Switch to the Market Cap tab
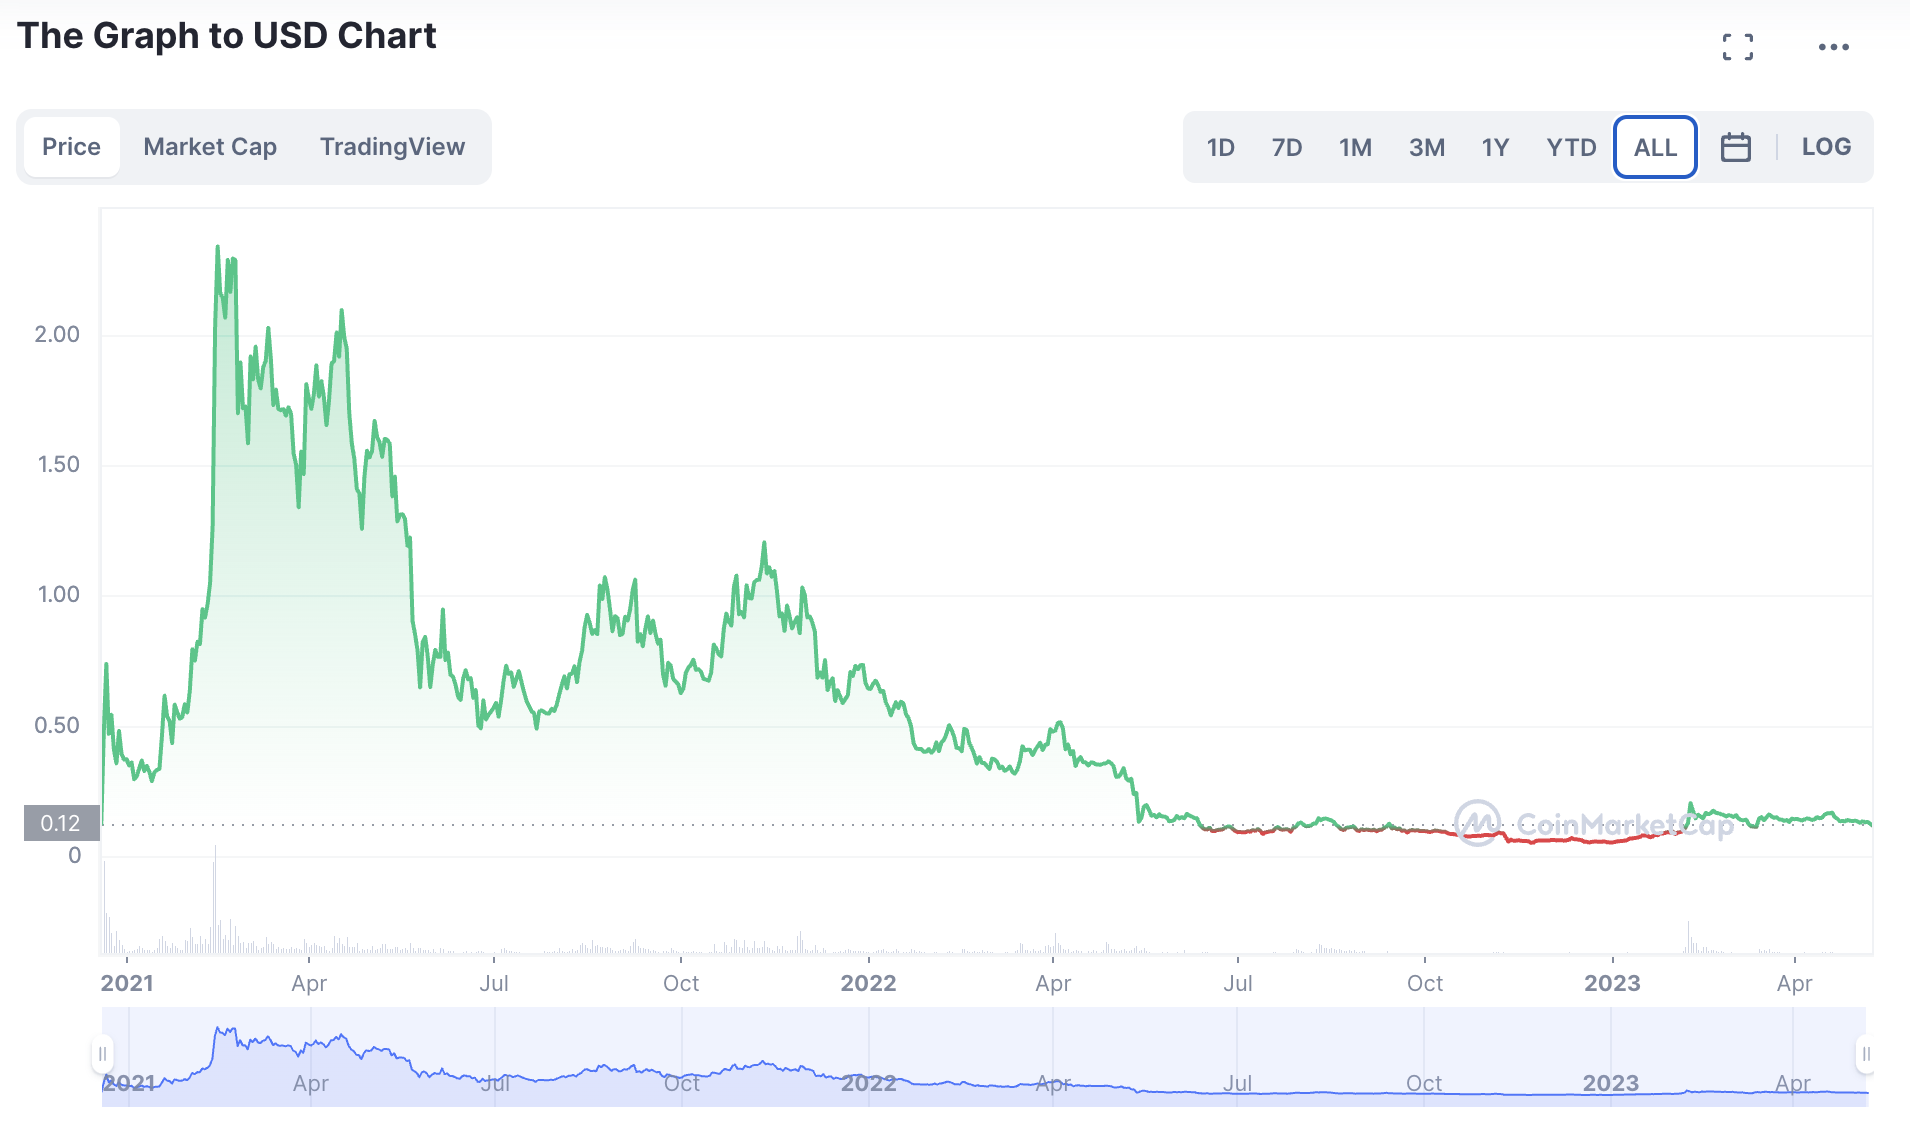The height and width of the screenshot is (1128, 1910). pyautogui.click(x=210, y=147)
